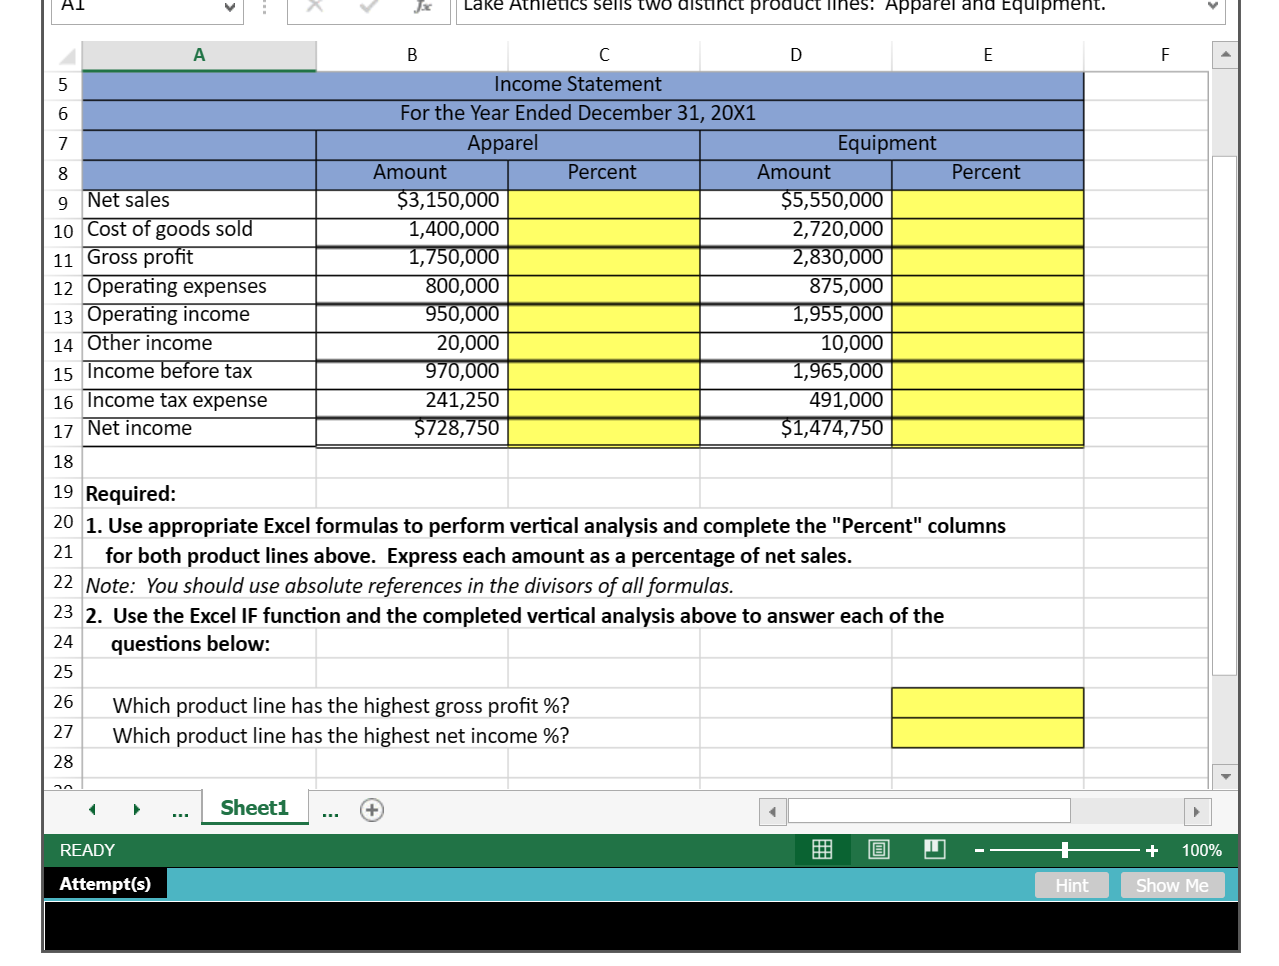Click the Add Sheet plus button
The image size is (1279, 966).
(x=371, y=810)
